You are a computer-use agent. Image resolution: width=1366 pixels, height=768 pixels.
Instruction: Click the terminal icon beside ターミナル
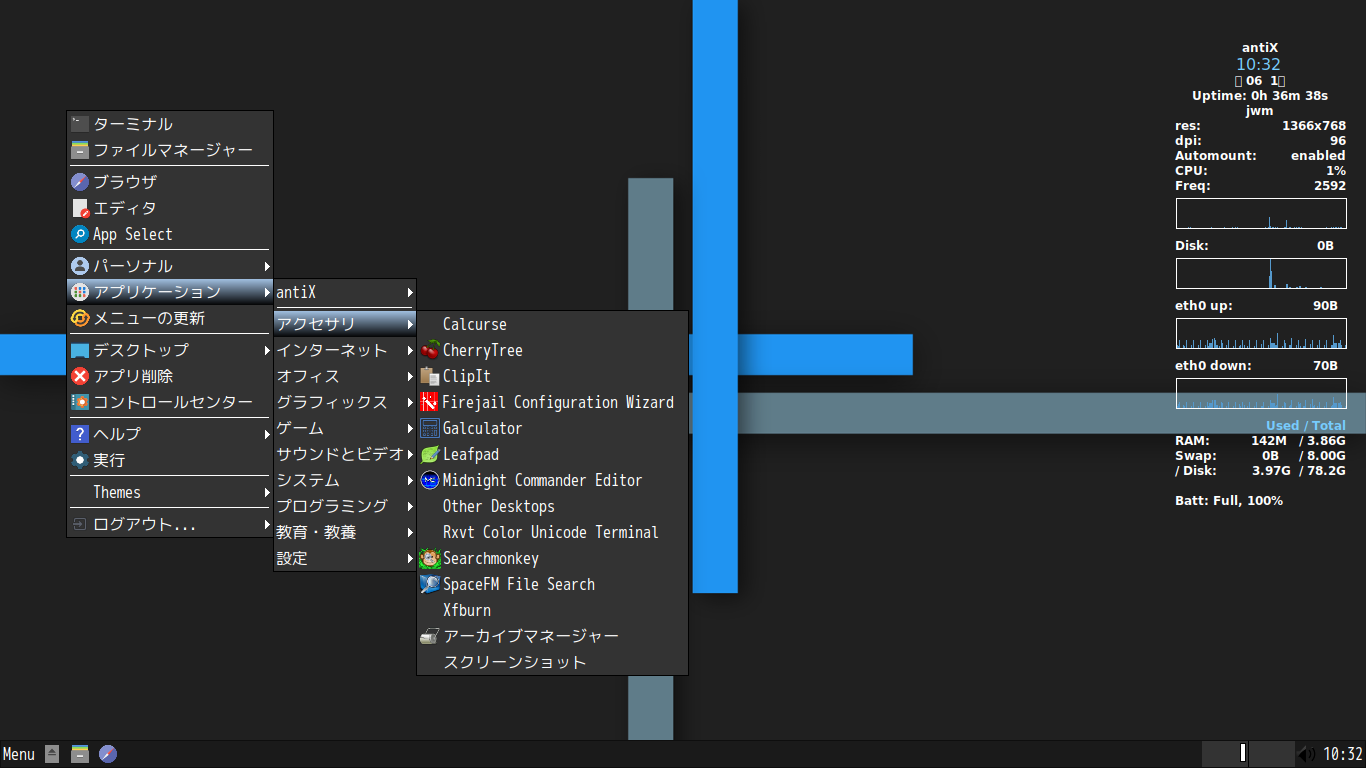pyautogui.click(x=80, y=124)
